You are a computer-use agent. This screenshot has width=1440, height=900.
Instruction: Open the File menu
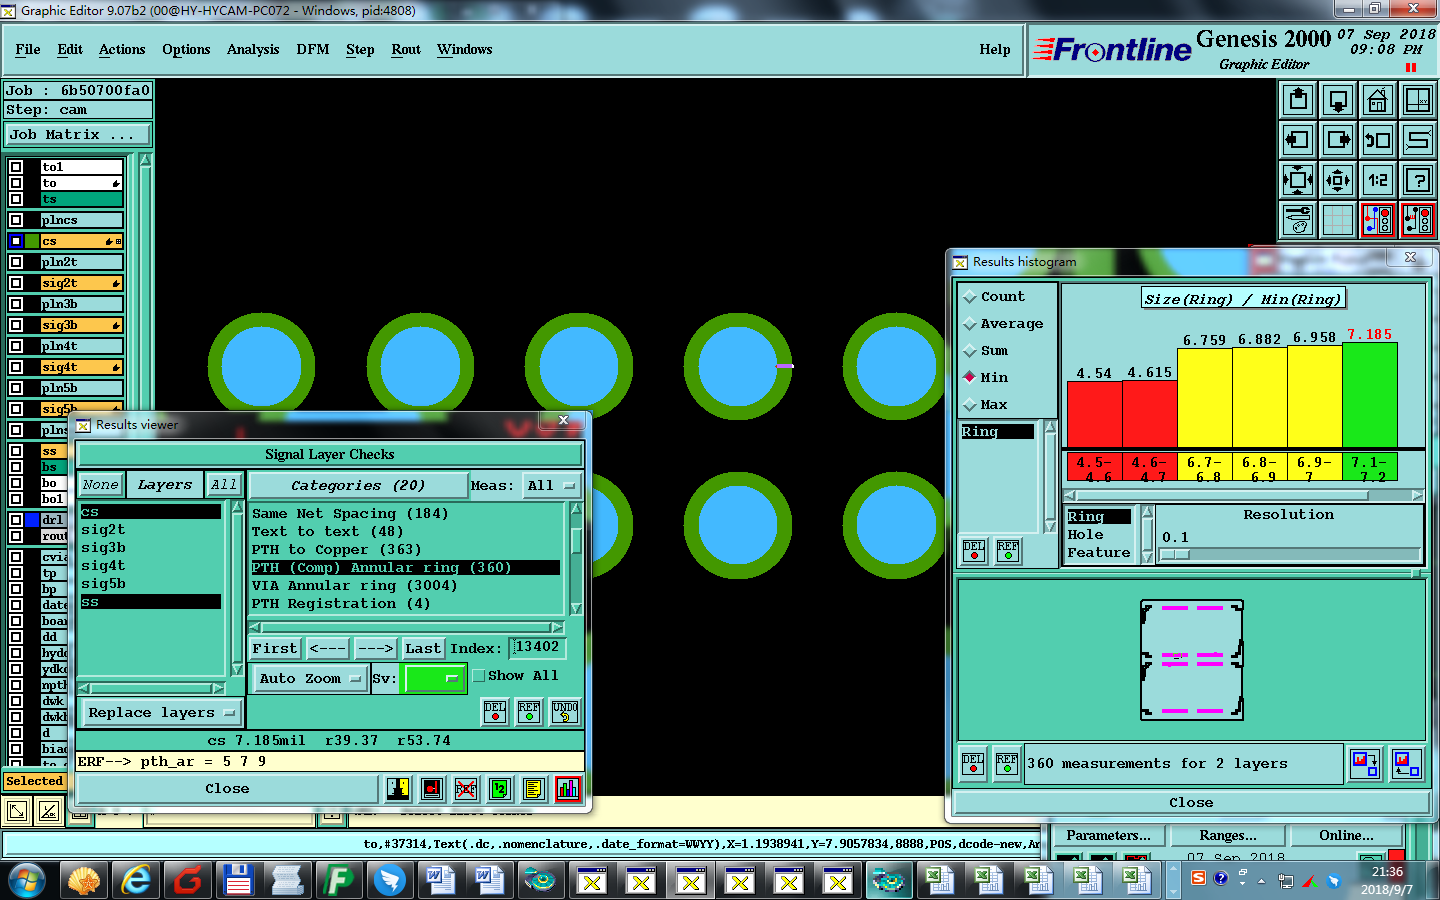click(28, 49)
